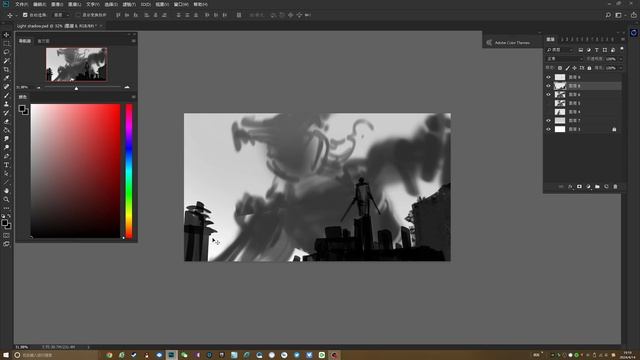This screenshot has height=360, width=640.
Task: Pick a color in the red saturation field
Action: pyautogui.click(x=76, y=171)
